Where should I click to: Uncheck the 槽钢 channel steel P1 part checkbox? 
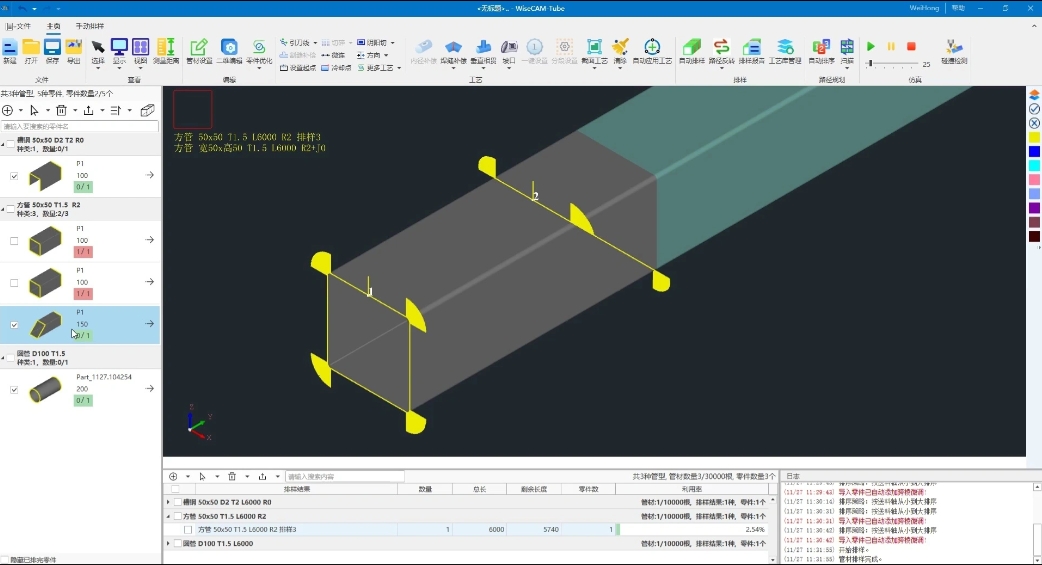[x=14, y=176]
